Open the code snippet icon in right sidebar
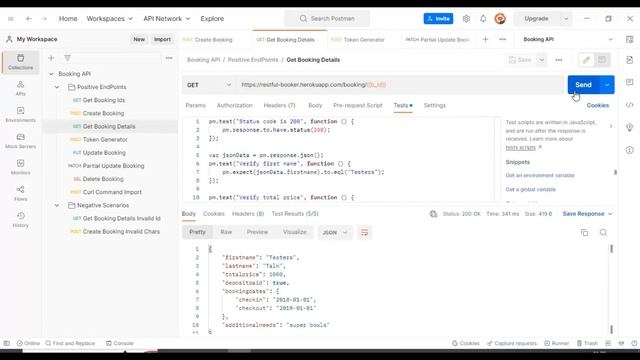This screenshot has width=640, height=360. click(x=629, y=105)
